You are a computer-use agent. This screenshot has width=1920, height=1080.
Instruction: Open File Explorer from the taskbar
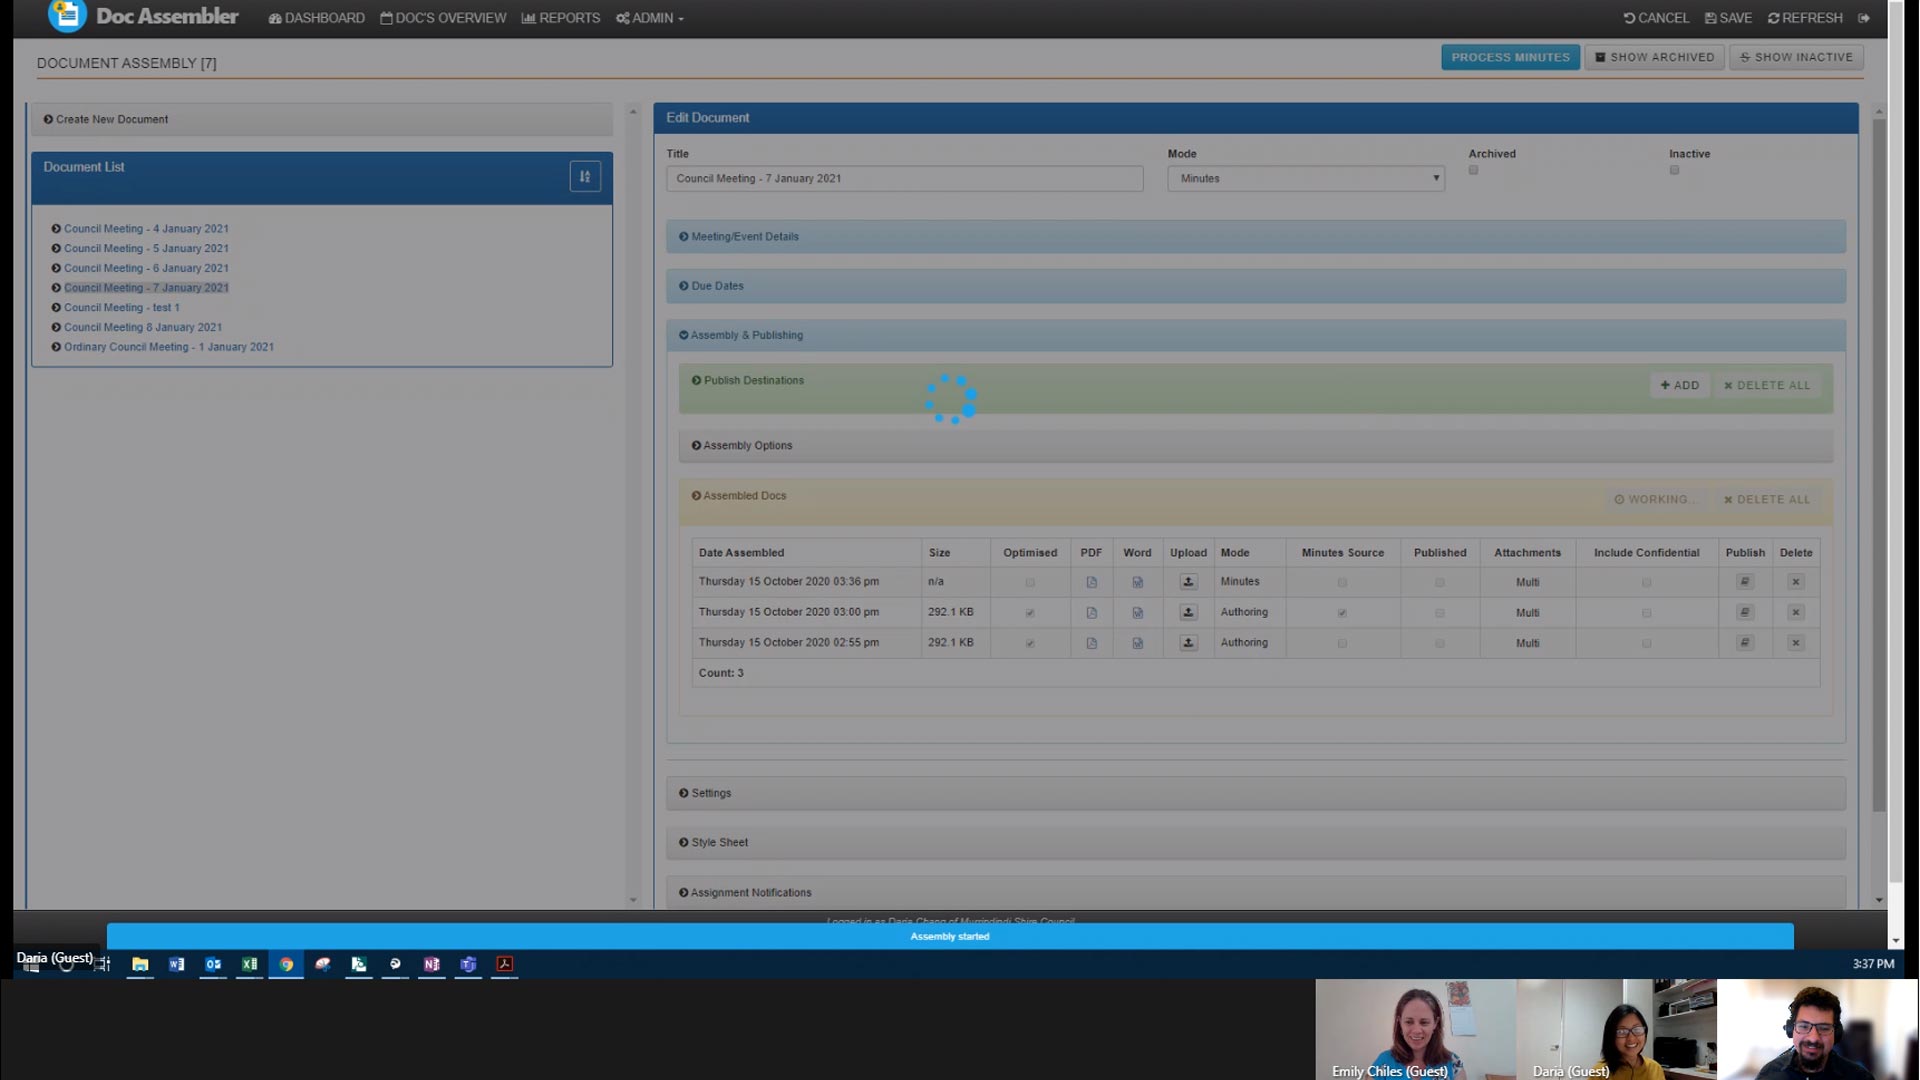140,964
